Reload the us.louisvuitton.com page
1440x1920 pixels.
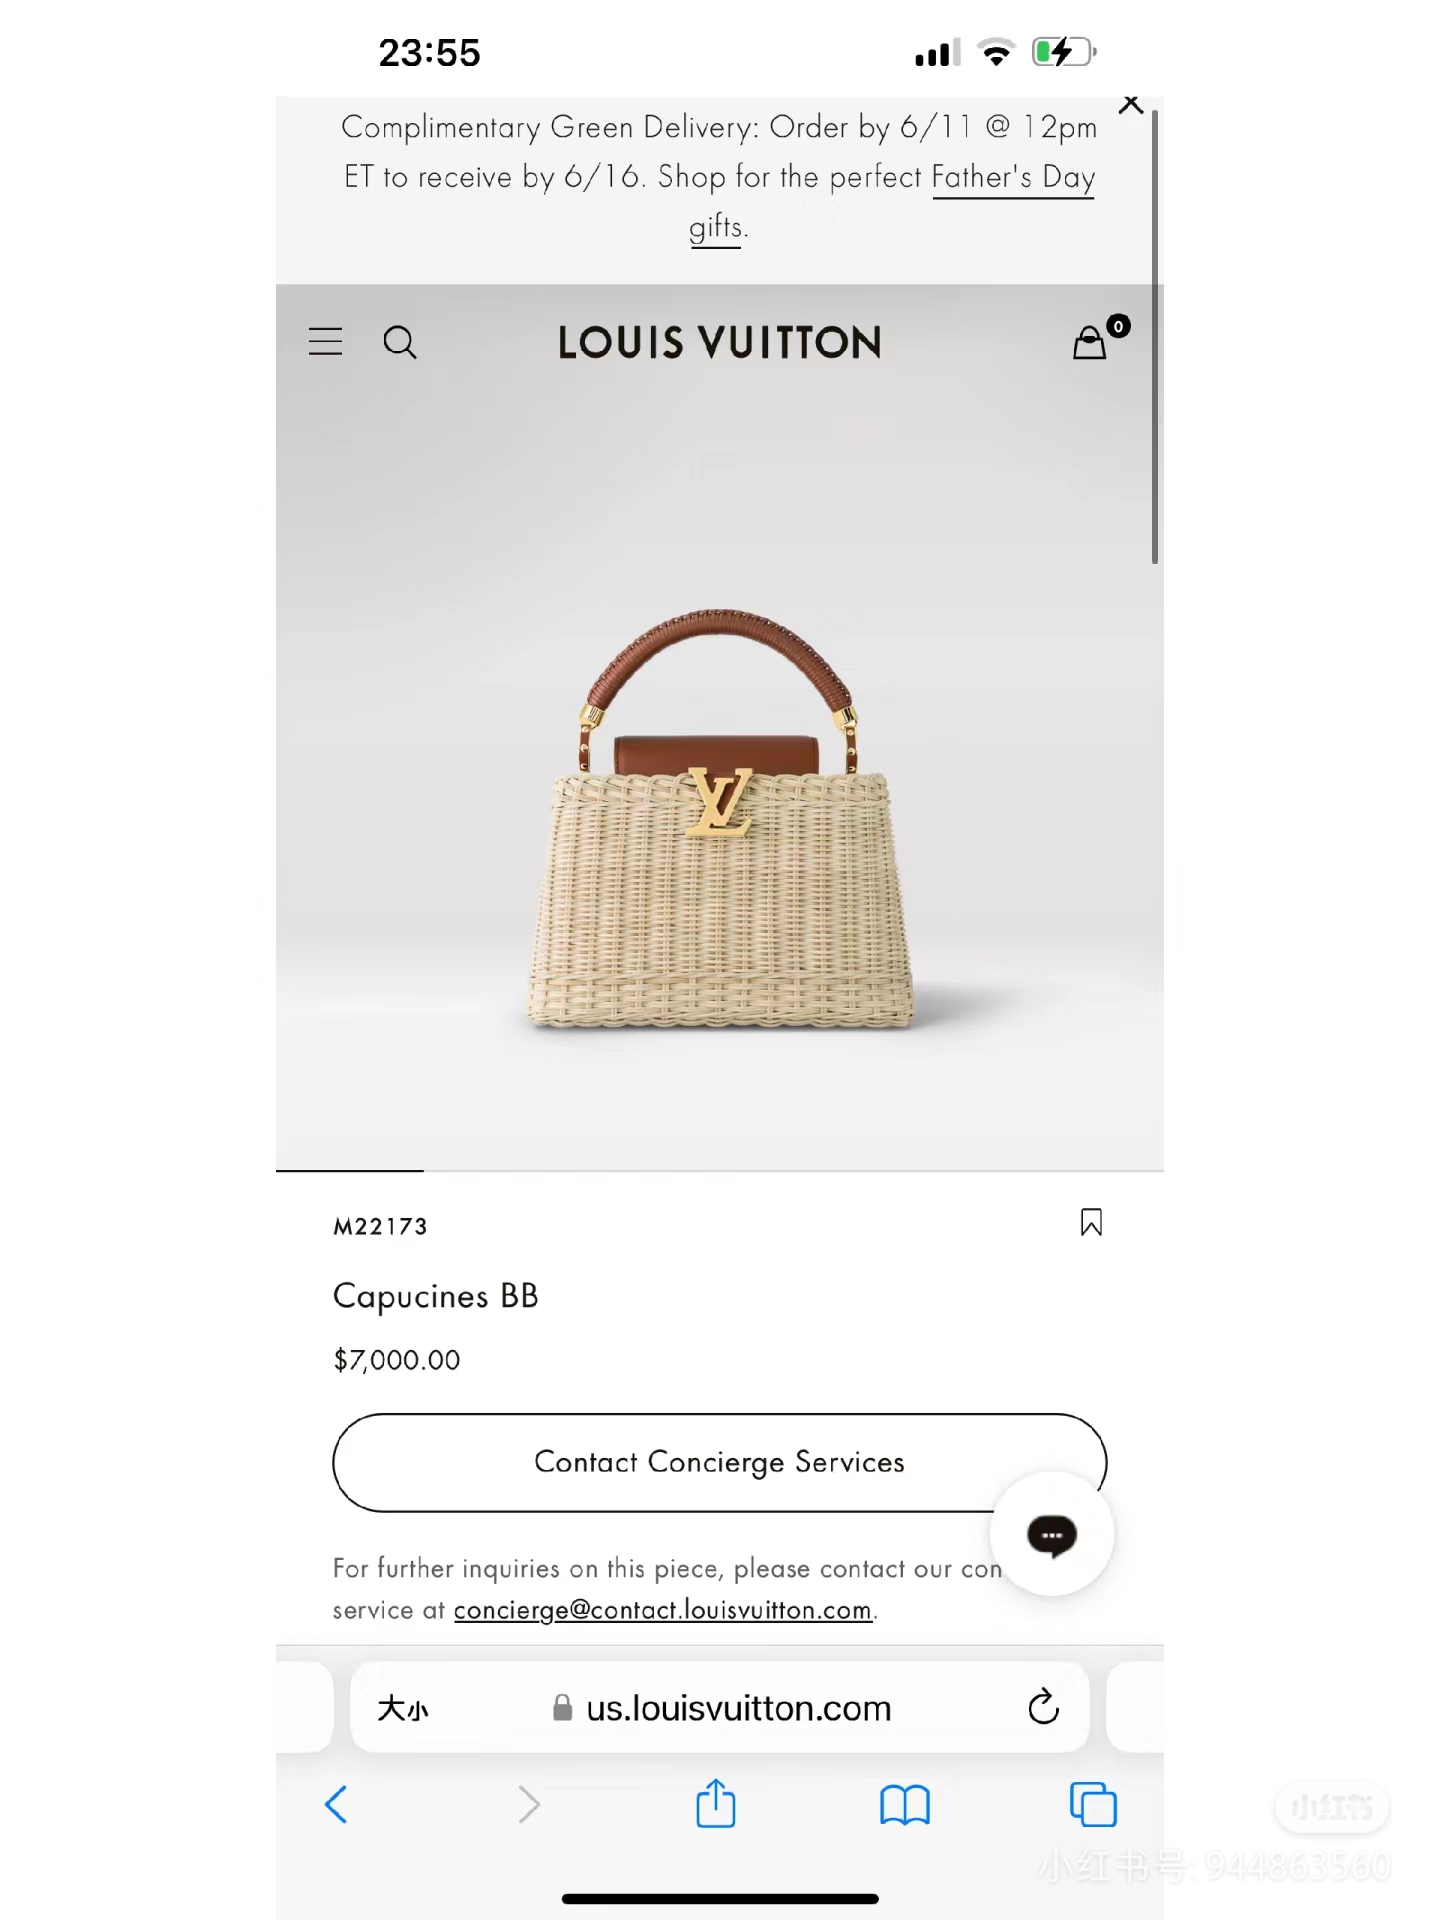pyautogui.click(x=1043, y=1707)
